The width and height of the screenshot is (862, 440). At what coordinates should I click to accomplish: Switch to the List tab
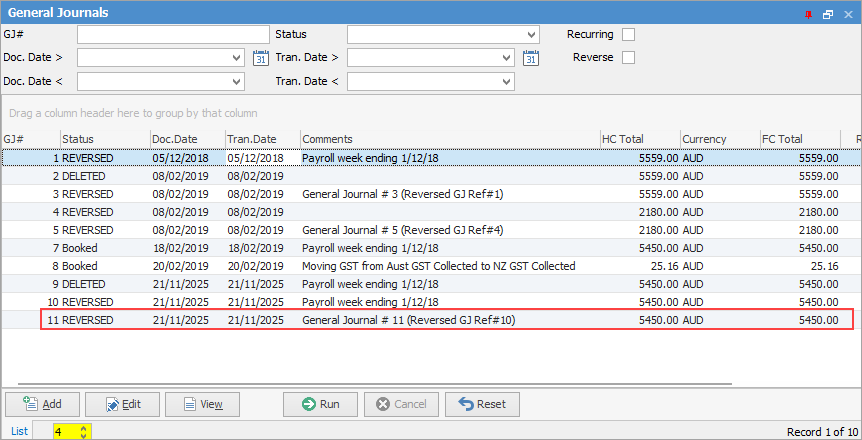pos(19,431)
